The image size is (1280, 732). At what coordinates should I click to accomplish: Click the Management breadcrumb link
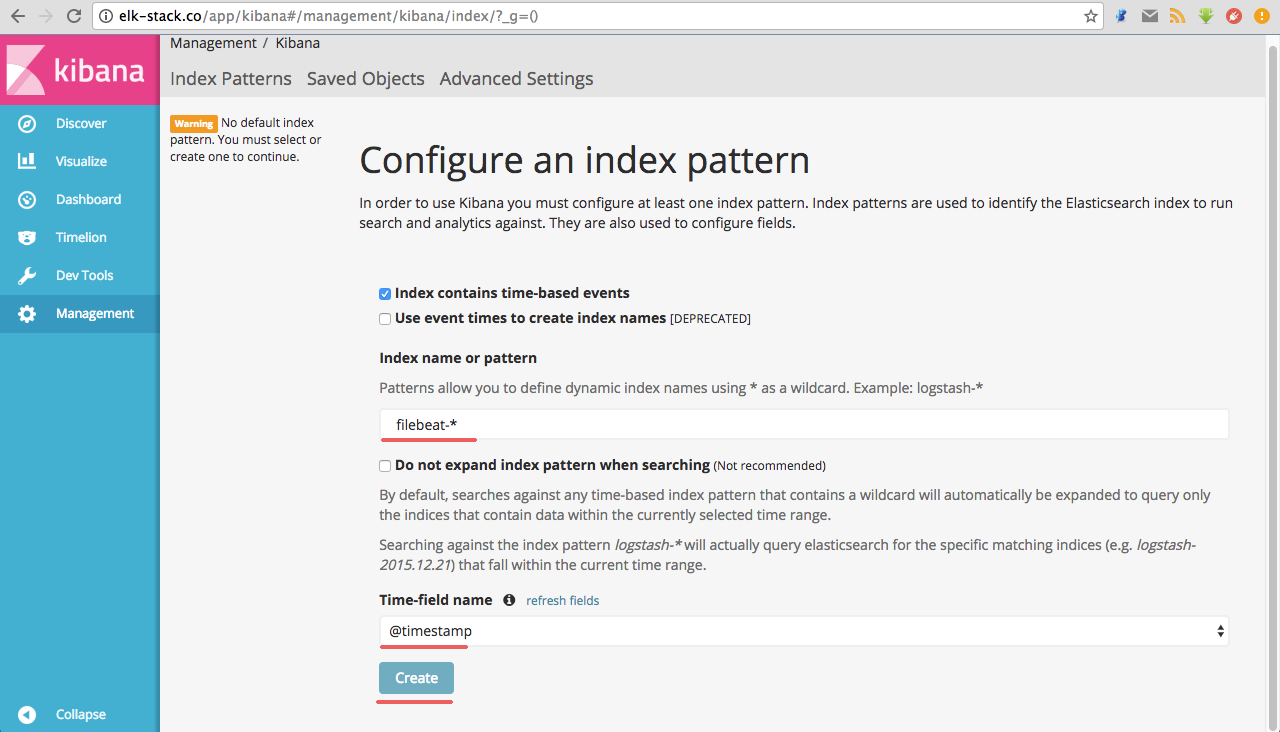pyautogui.click(x=213, y=42)
